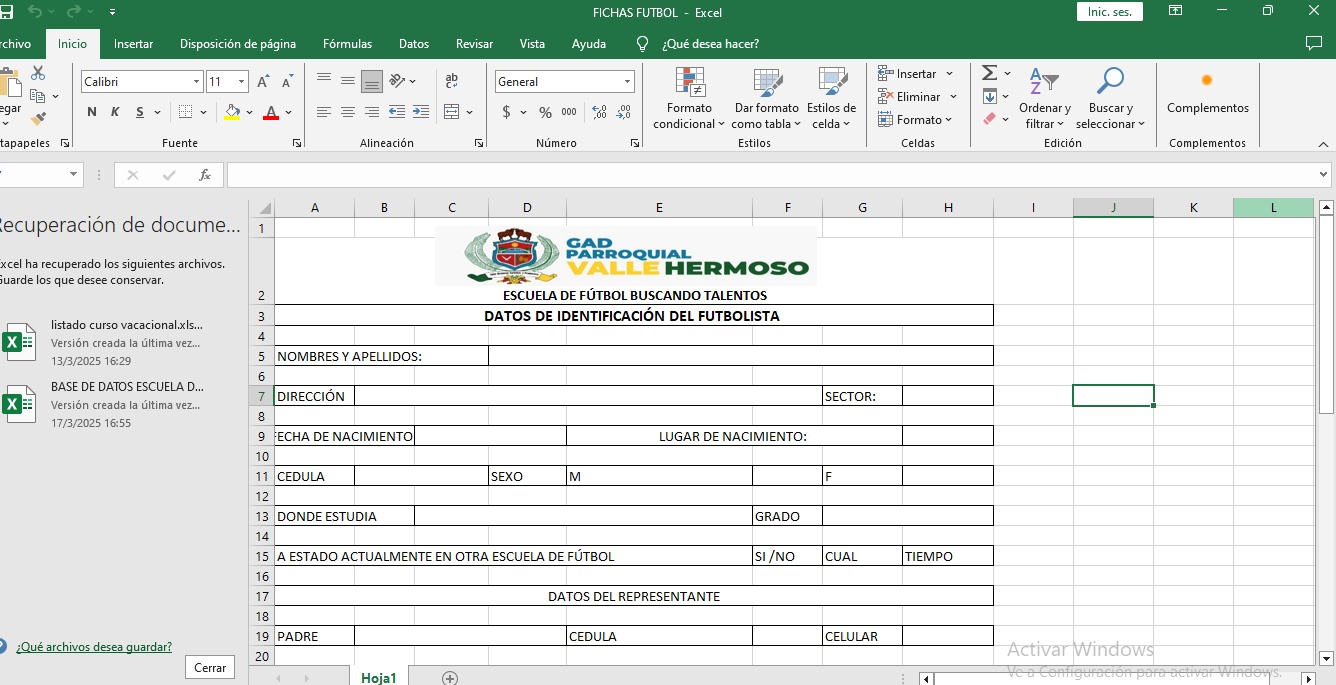Open the Calibri font name dropdown
The image size is (1336, 685).
pos(196,82)
